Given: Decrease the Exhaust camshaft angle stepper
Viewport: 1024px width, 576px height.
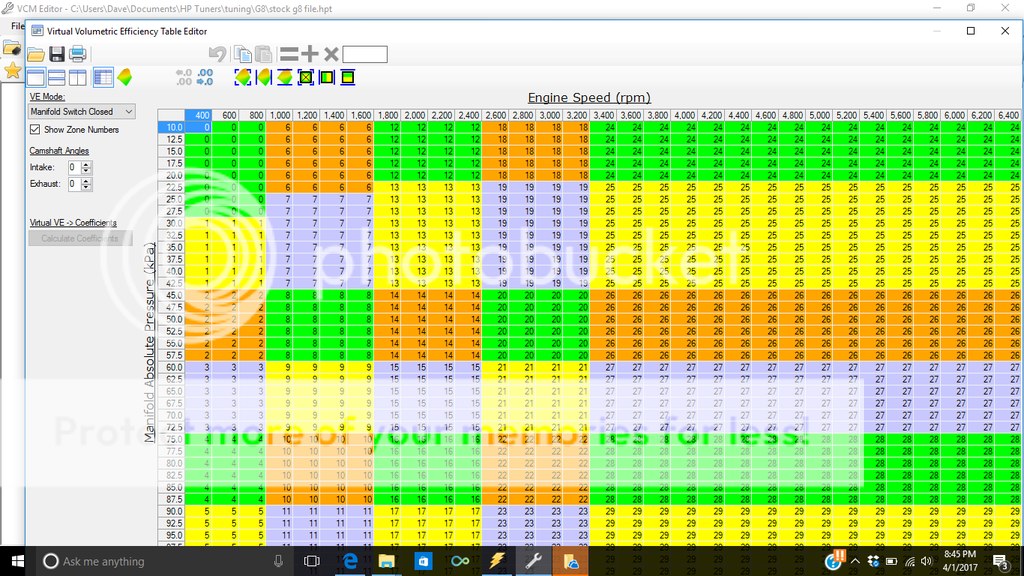Looking at the screenshot, I should click(x=86, y=189).
